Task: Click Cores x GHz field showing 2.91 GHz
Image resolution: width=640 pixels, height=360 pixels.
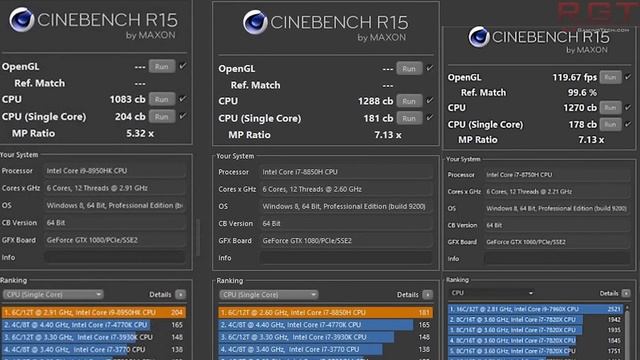Action: pos(115,188)
